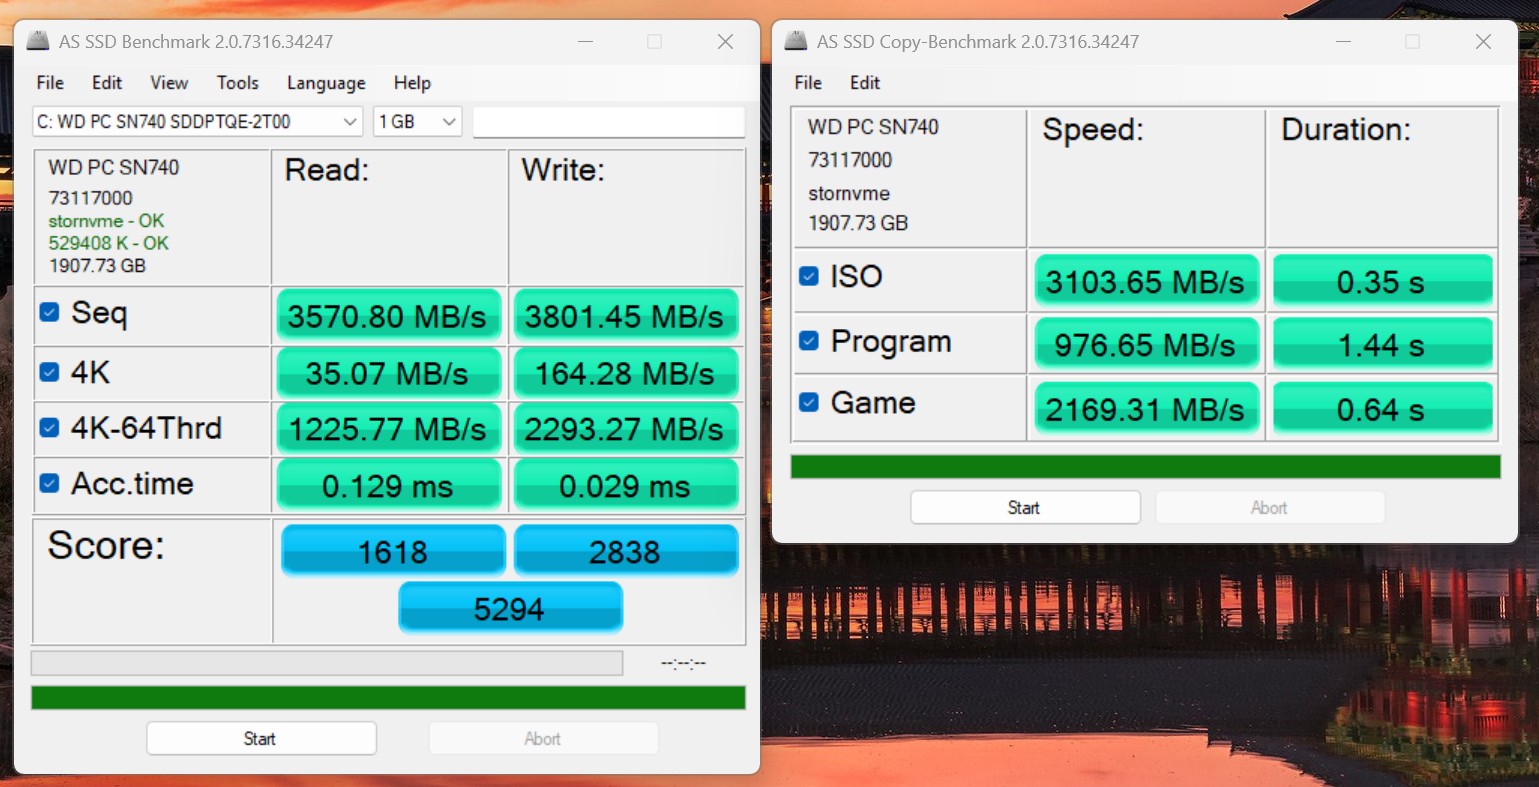Image resolution: width=1539 pixels, height=787 pixels.
Task: Click the AS SSD Copy-Benchmark title bar icon
Action: click(x=796, y=42)
